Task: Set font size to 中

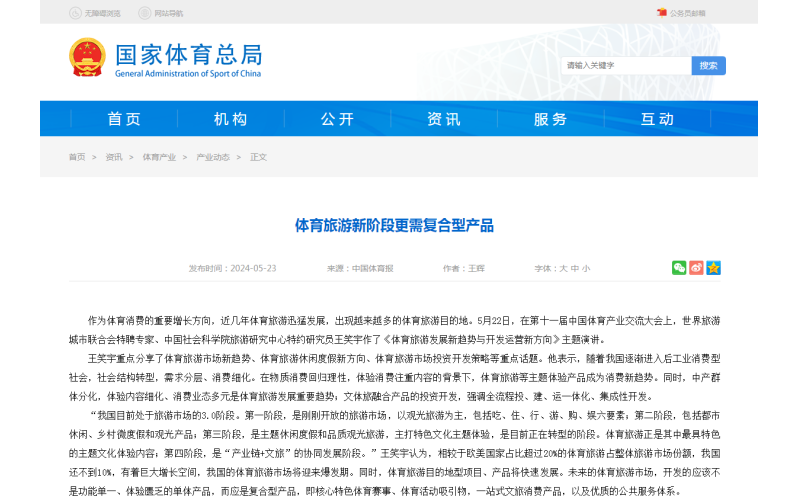Action: [574, 268]
